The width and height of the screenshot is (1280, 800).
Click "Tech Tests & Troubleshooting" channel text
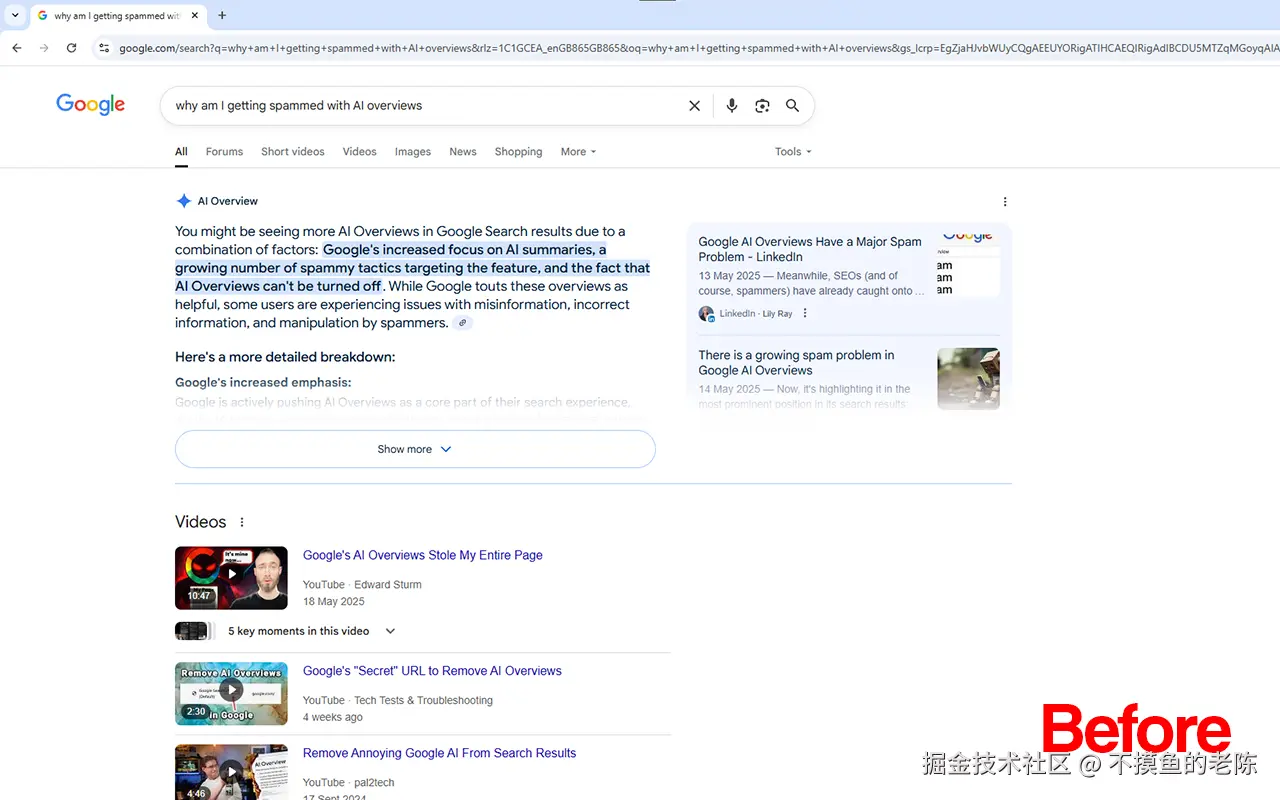point(423,701)
